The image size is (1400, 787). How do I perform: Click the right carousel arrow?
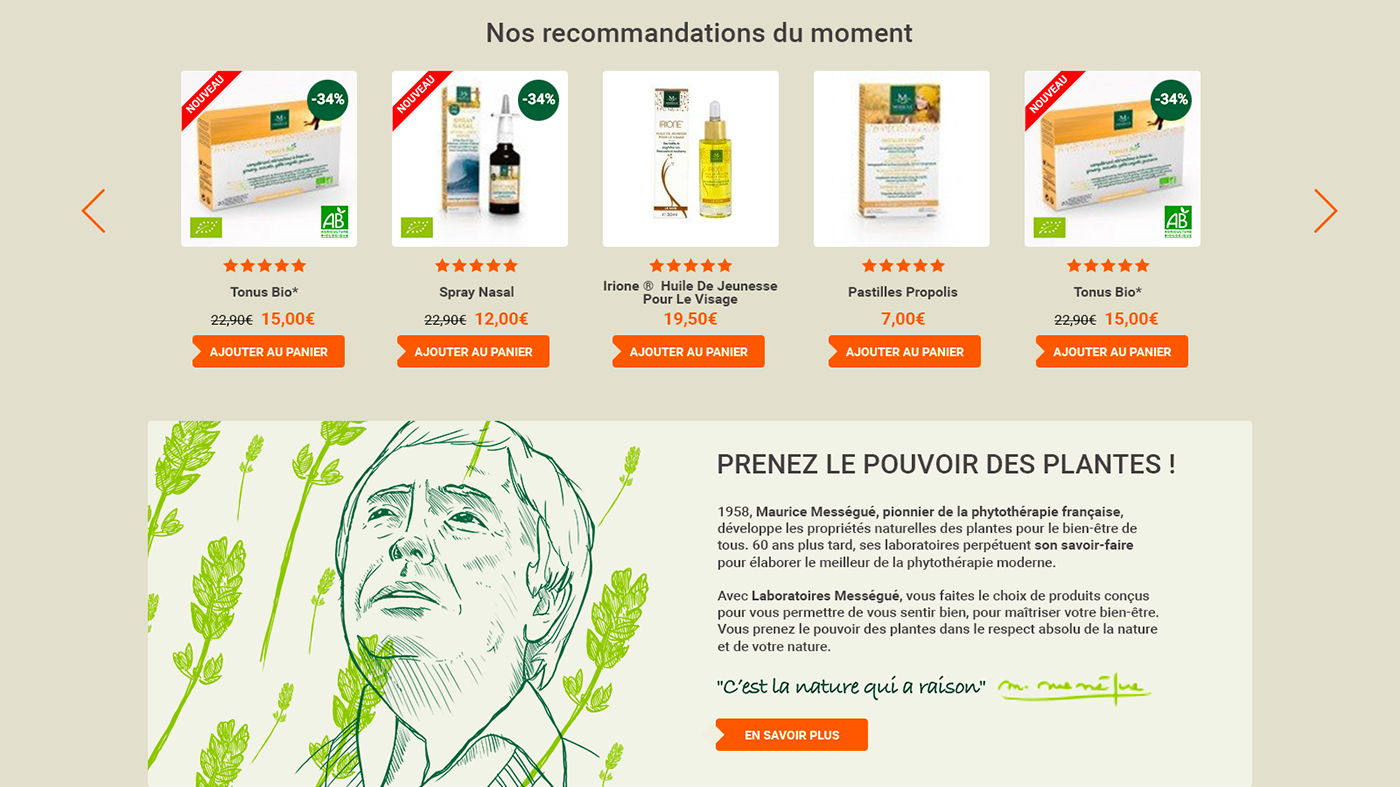(x=1325, y=211)
